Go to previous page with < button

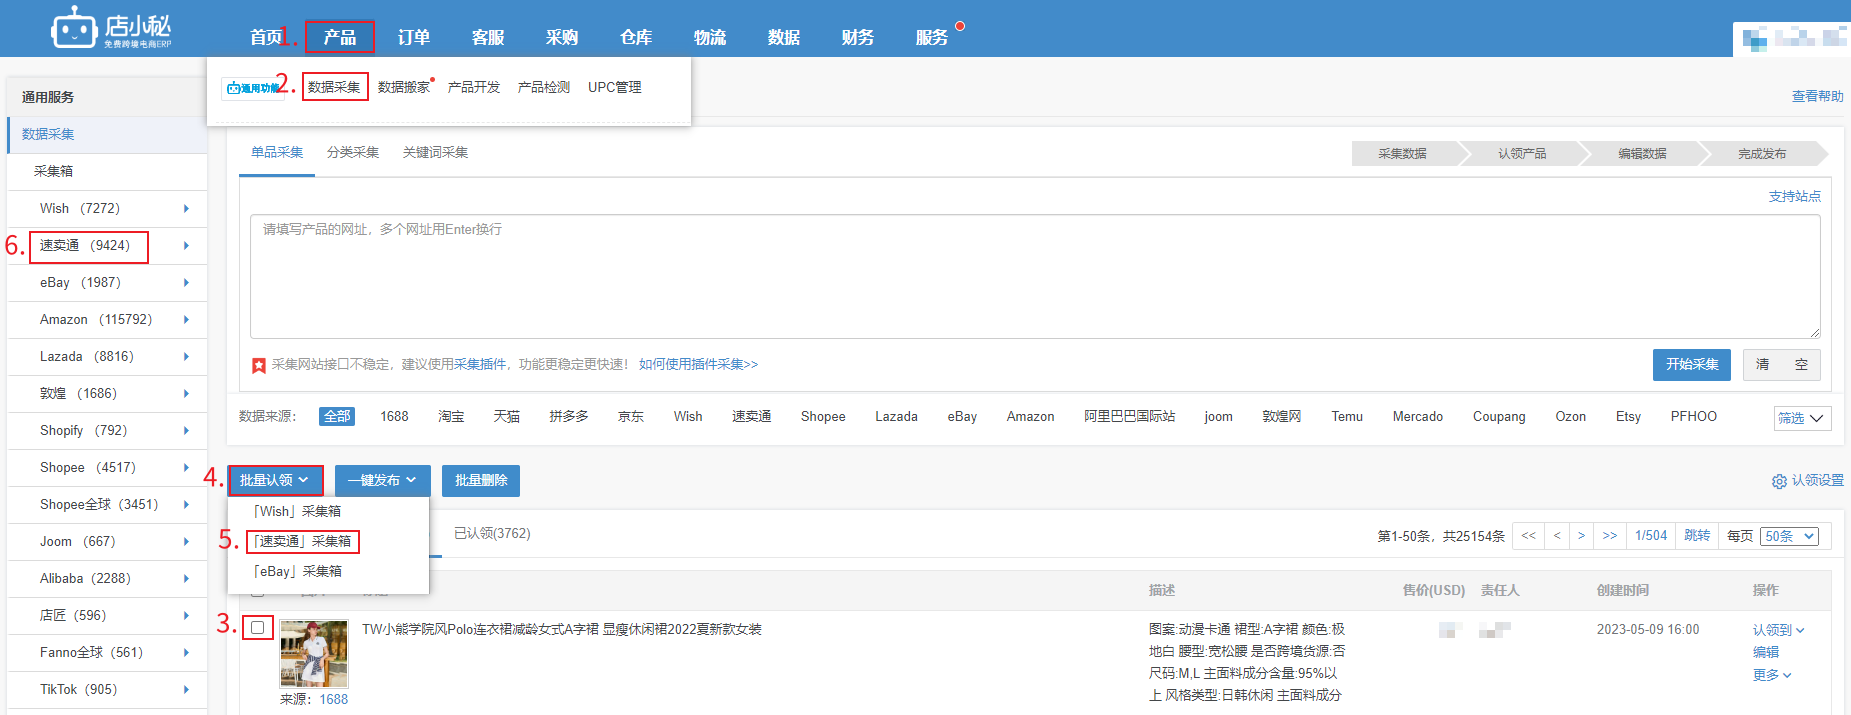click(1557, 536)
